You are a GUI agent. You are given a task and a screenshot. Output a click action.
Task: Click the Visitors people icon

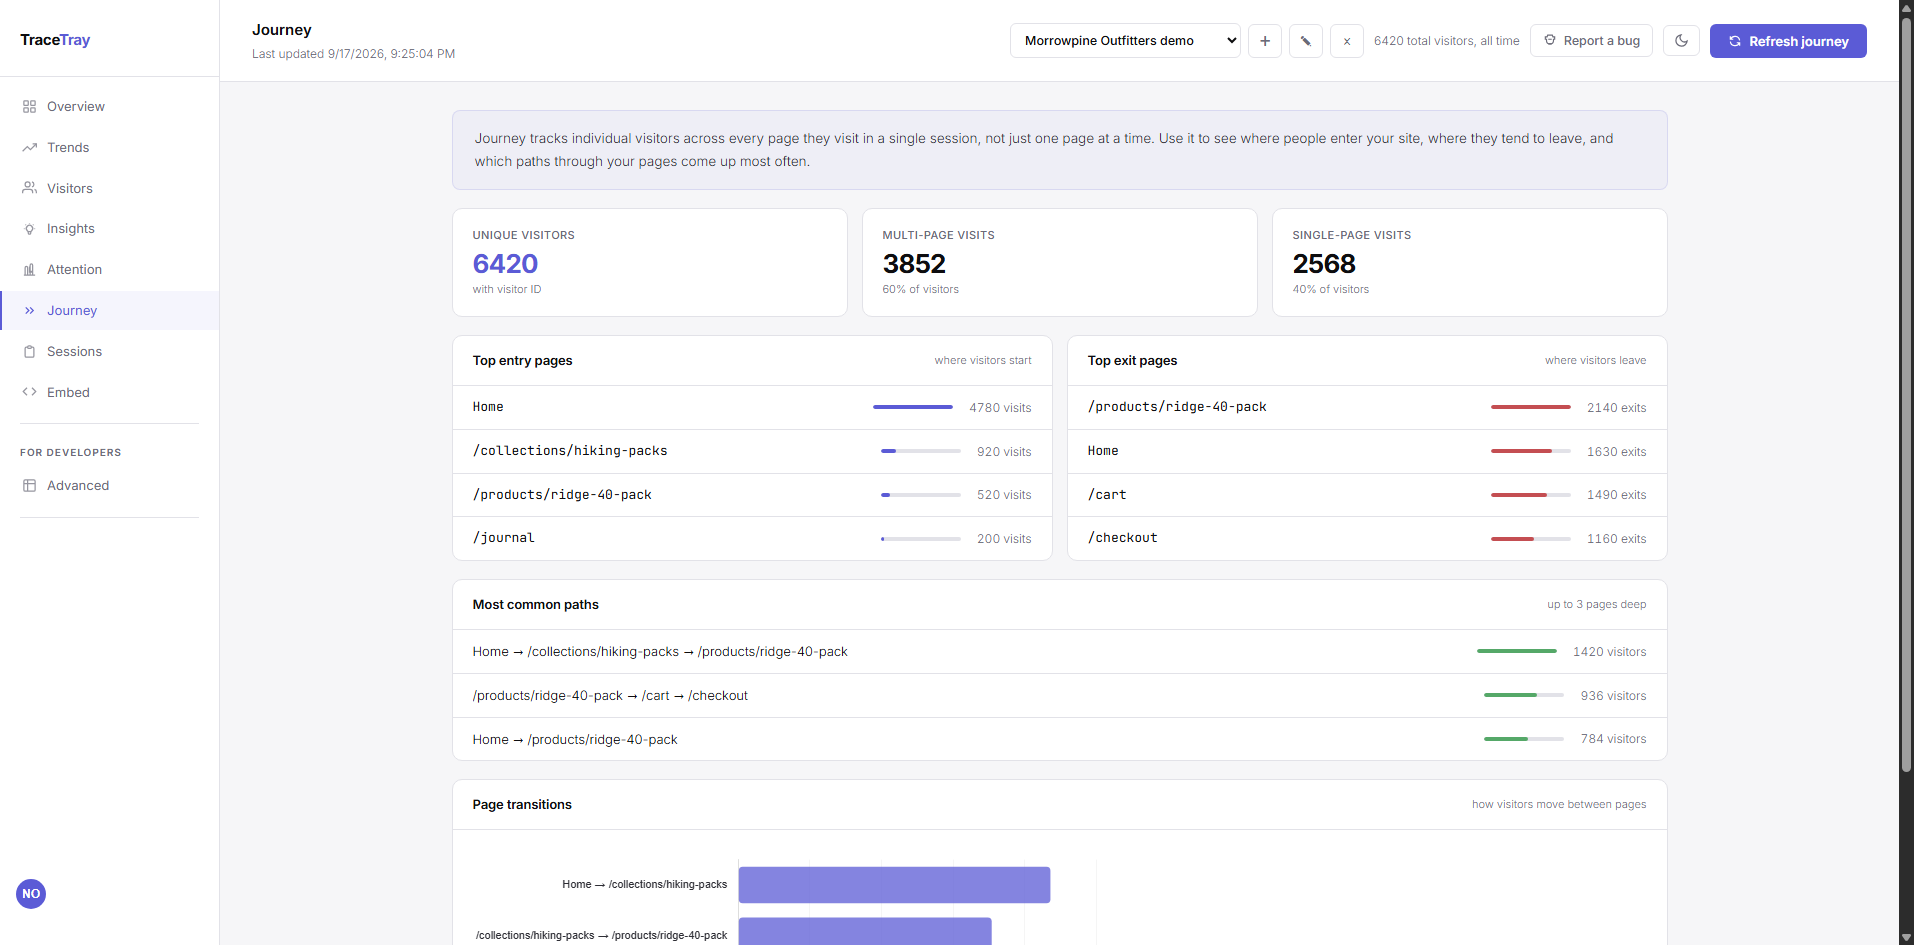coord(30,188)
